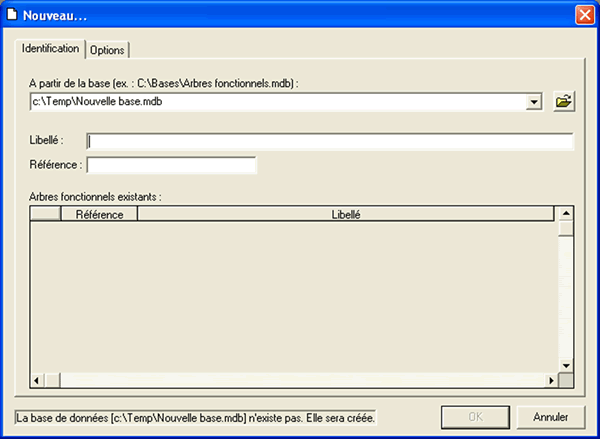Image resolution: width=600 pixels, height=439 pixels.
Task: Click the Référence column header
Action: 99,214
